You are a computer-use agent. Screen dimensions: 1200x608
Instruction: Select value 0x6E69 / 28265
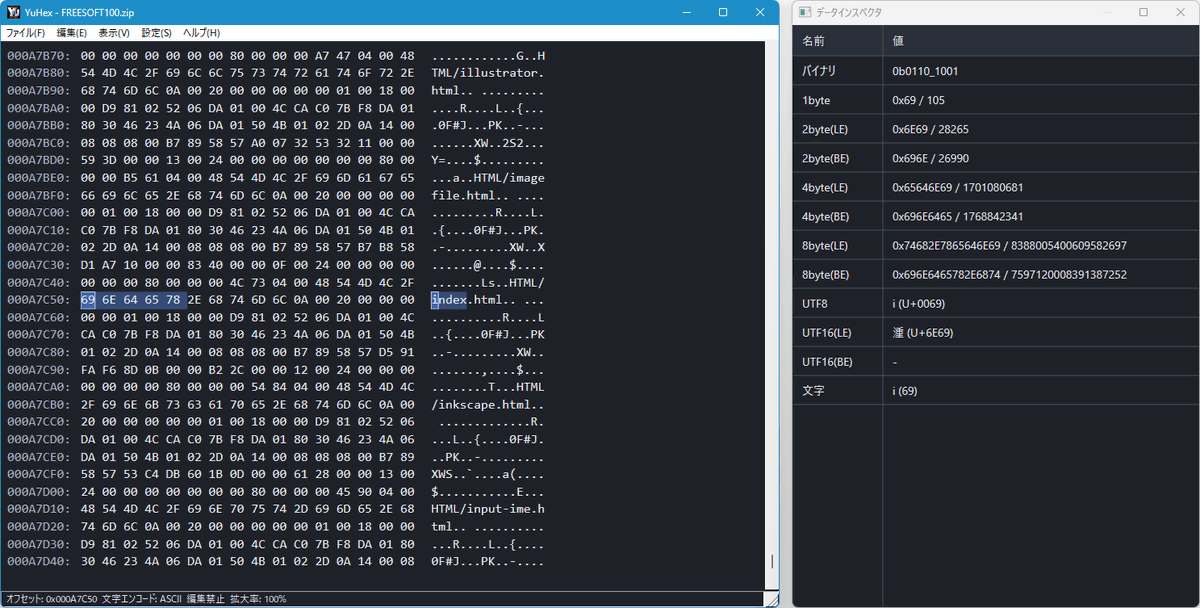(931, 130)
